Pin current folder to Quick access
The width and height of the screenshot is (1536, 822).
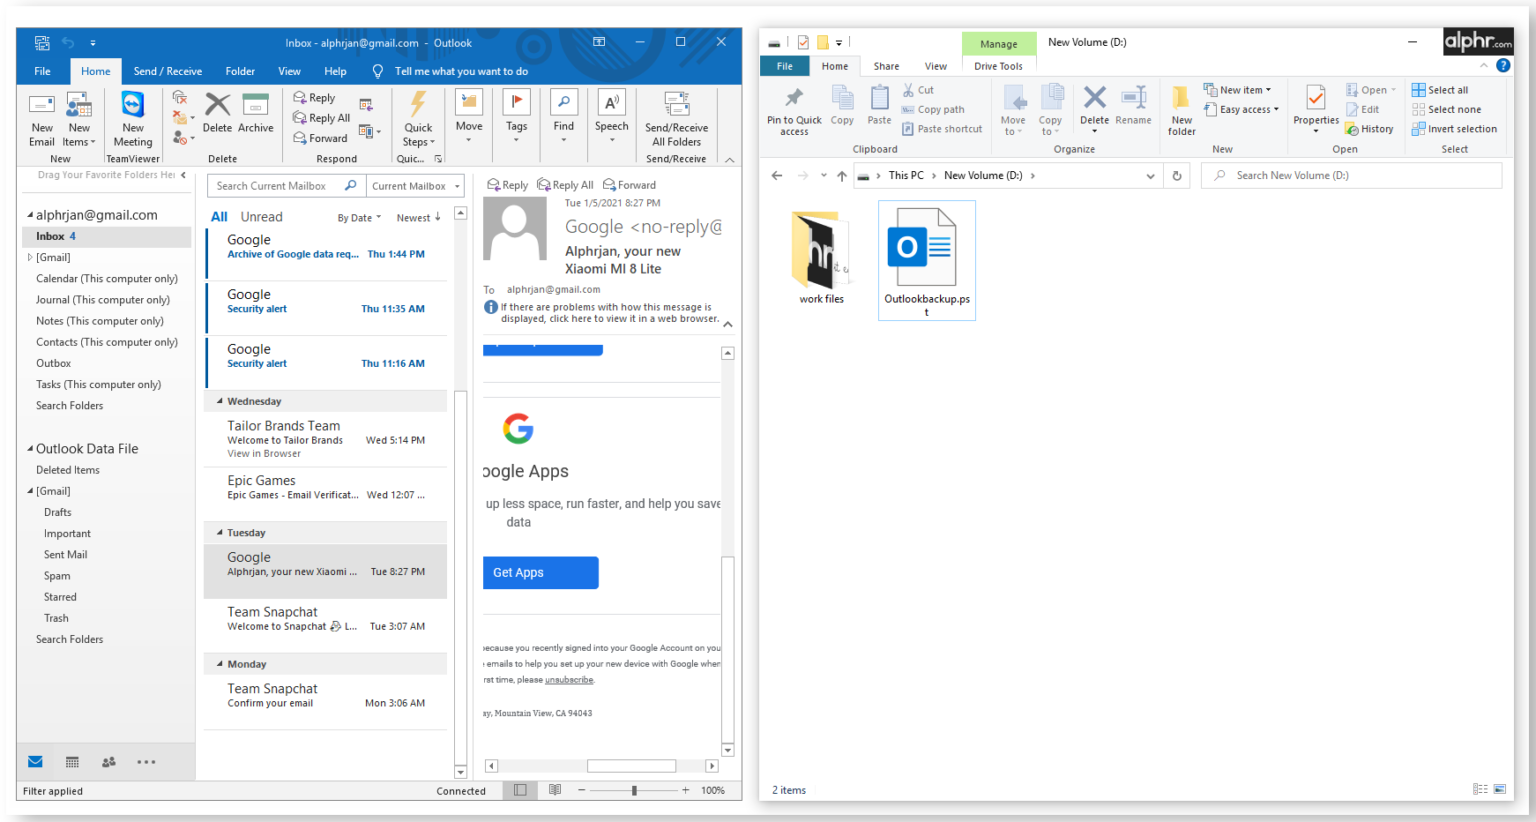tap(793, 110)
